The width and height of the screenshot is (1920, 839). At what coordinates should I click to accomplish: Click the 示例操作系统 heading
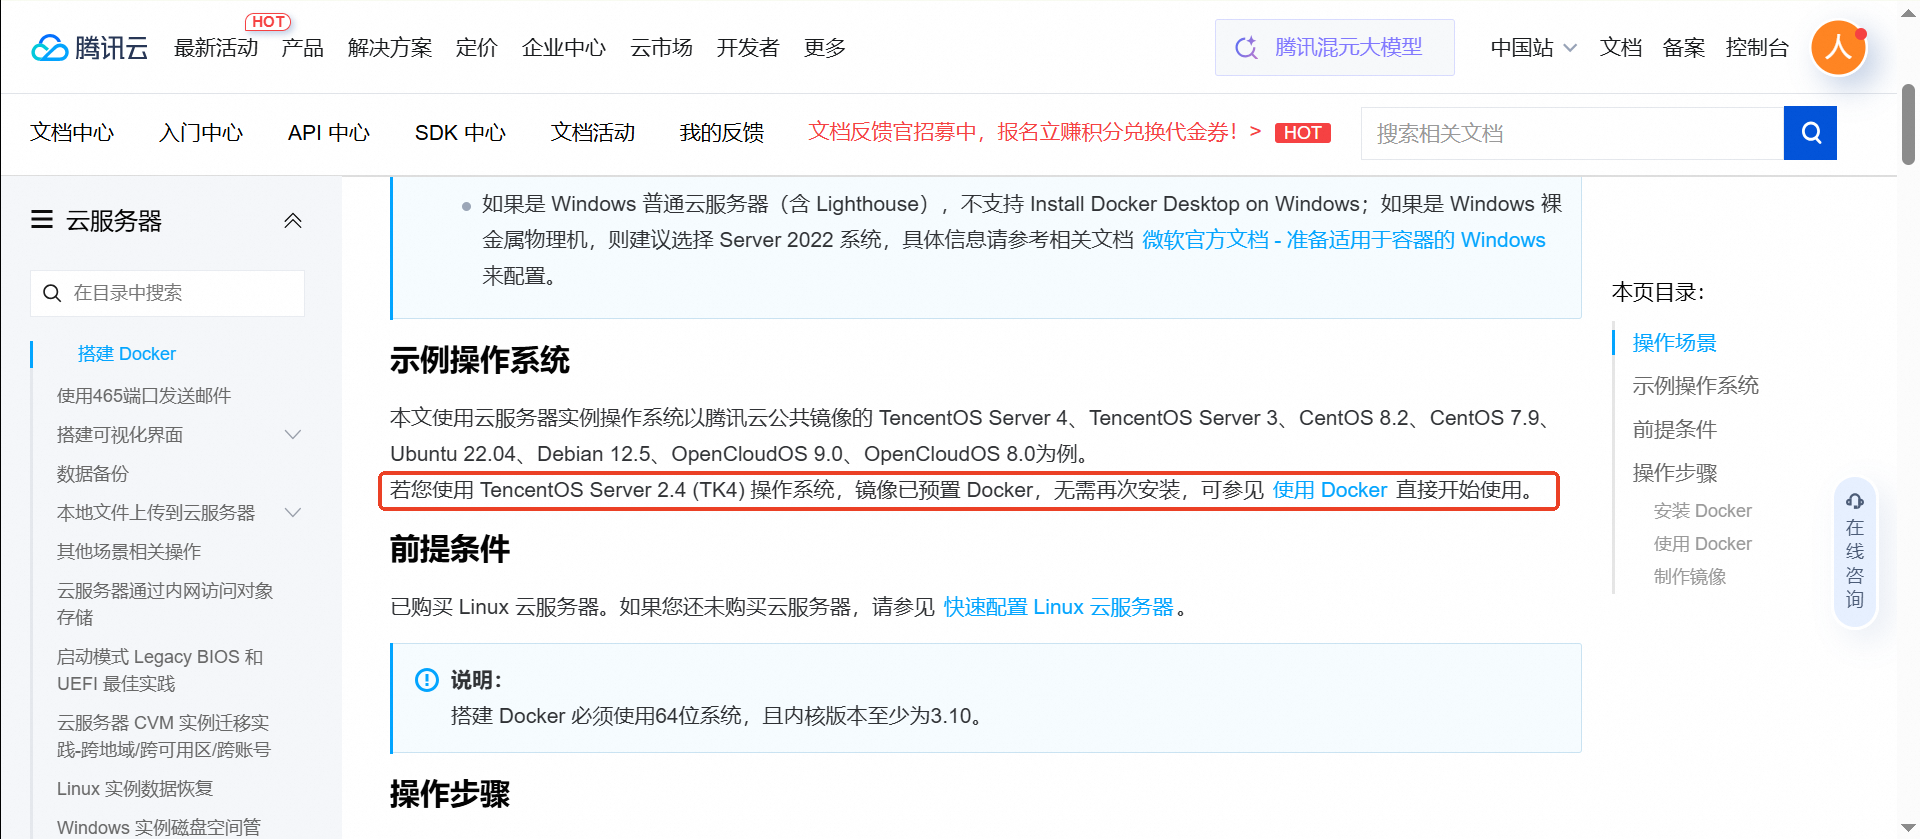click(x=480, y=360)
